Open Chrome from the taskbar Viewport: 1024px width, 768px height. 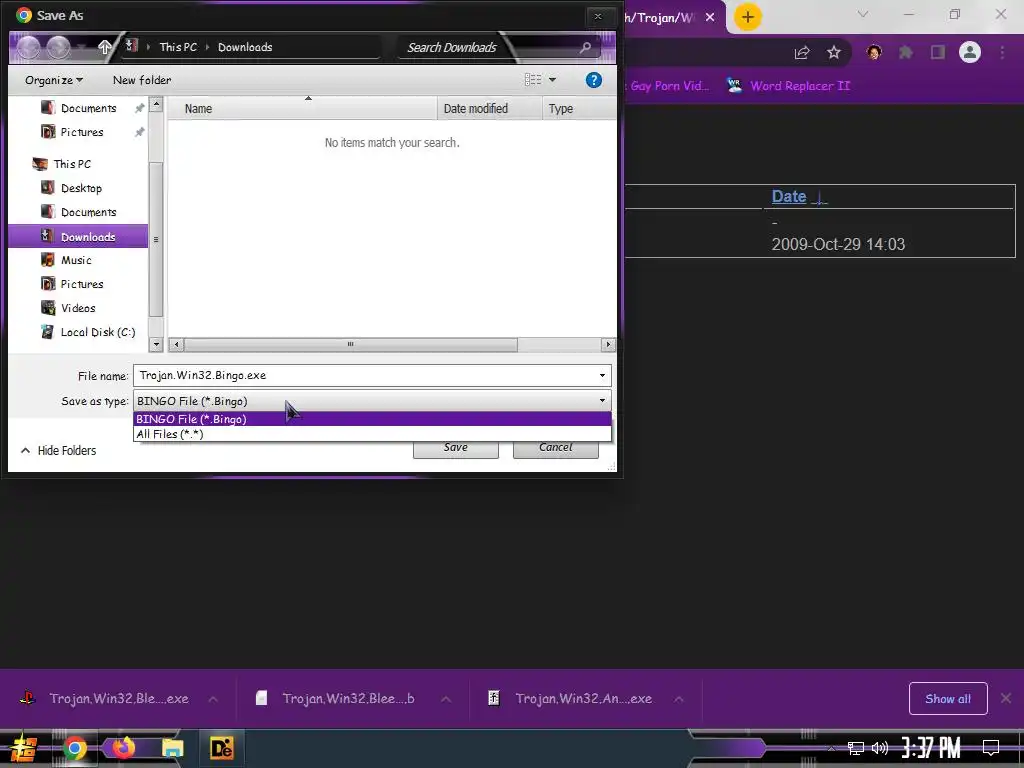click(74, 748)
